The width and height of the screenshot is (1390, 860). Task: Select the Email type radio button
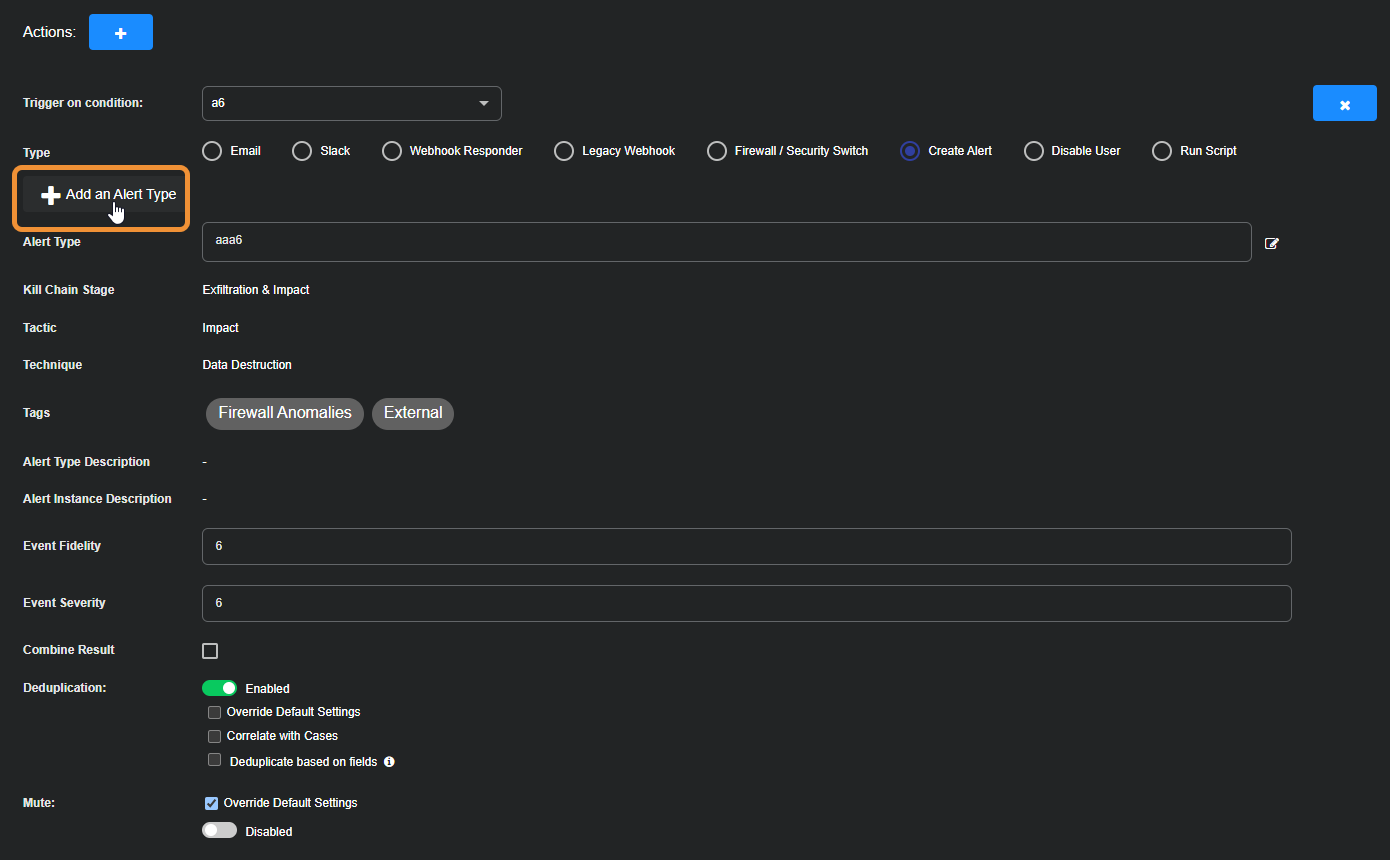click(212, 151)
